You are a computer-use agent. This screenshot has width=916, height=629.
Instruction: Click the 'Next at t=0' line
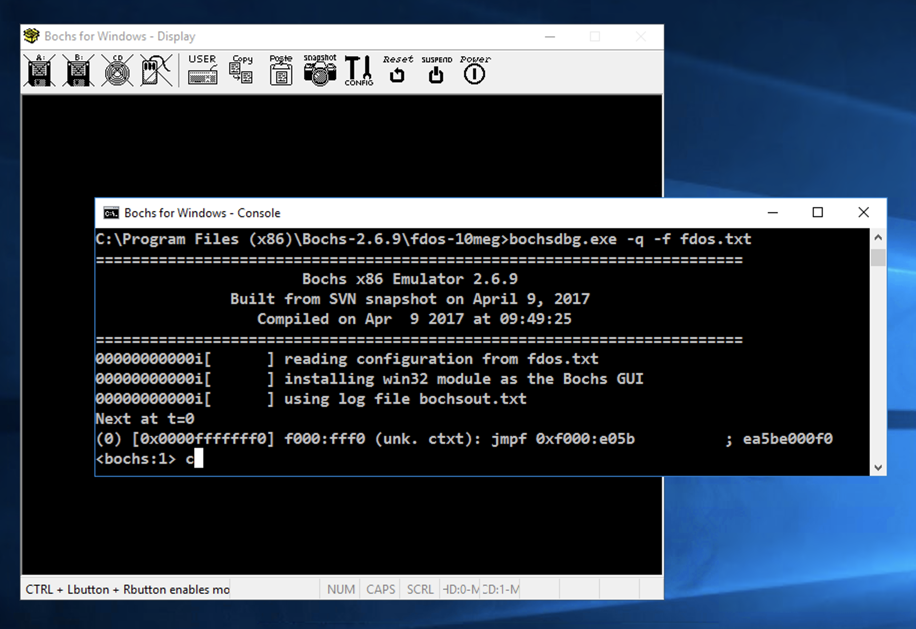pos(145,419)
